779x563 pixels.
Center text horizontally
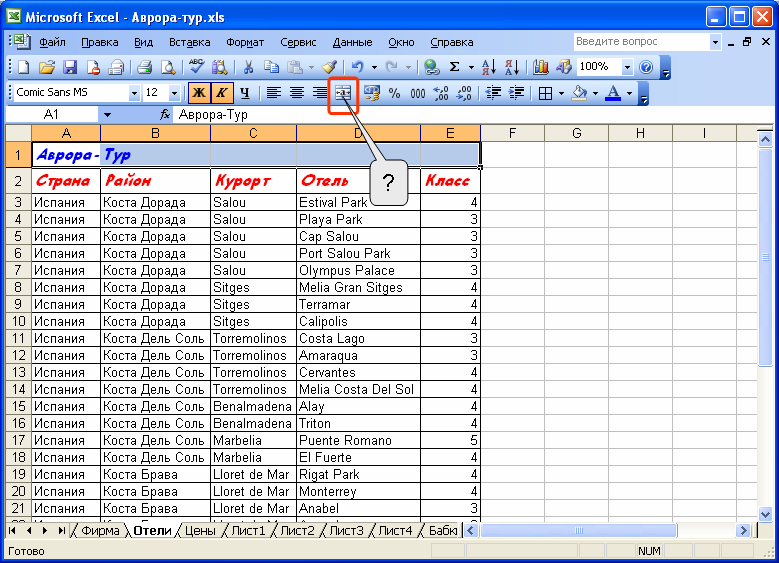(x=297, y=93)
